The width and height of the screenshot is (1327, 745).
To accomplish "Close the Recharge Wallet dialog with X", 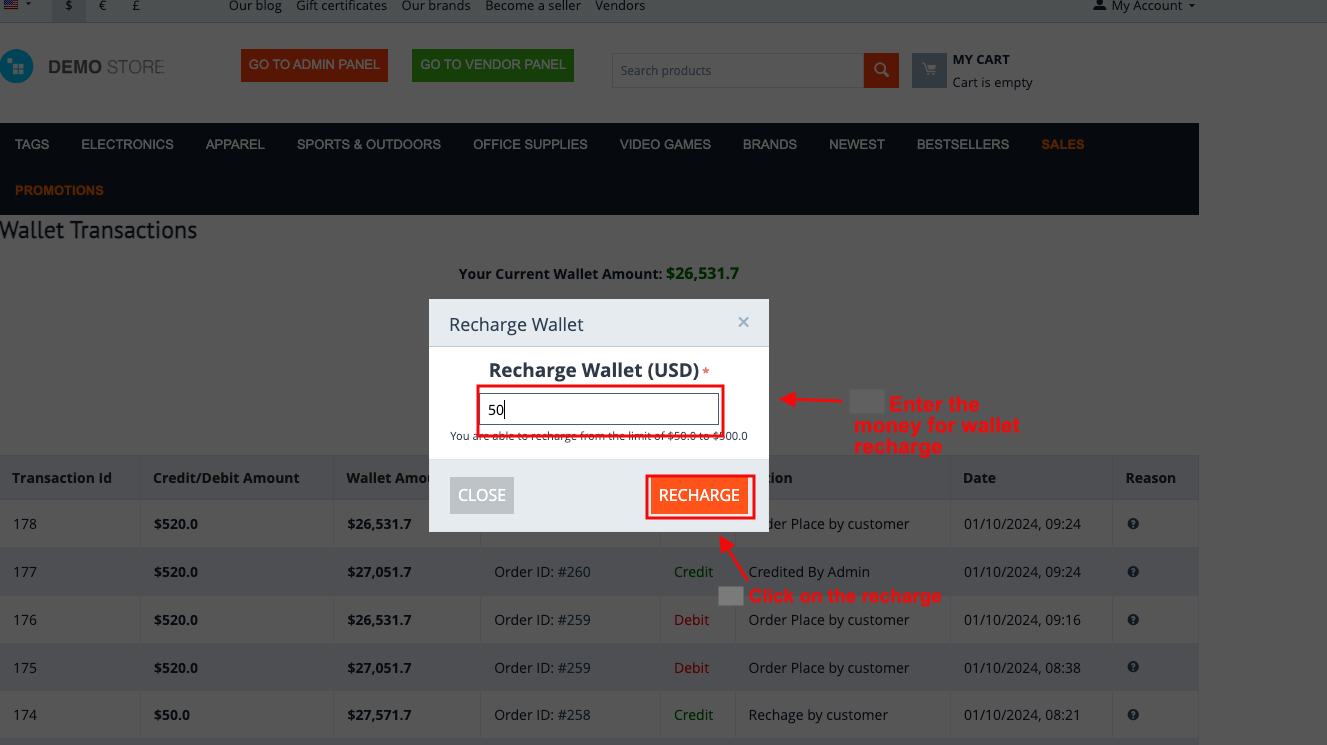I will click(x=743, y=322).
